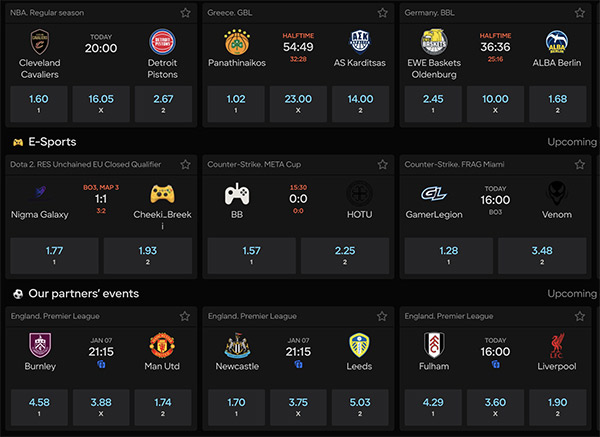600x437 pixels.
Task: Select the 2.25 odds for HOTU
Action: (345, 256)
